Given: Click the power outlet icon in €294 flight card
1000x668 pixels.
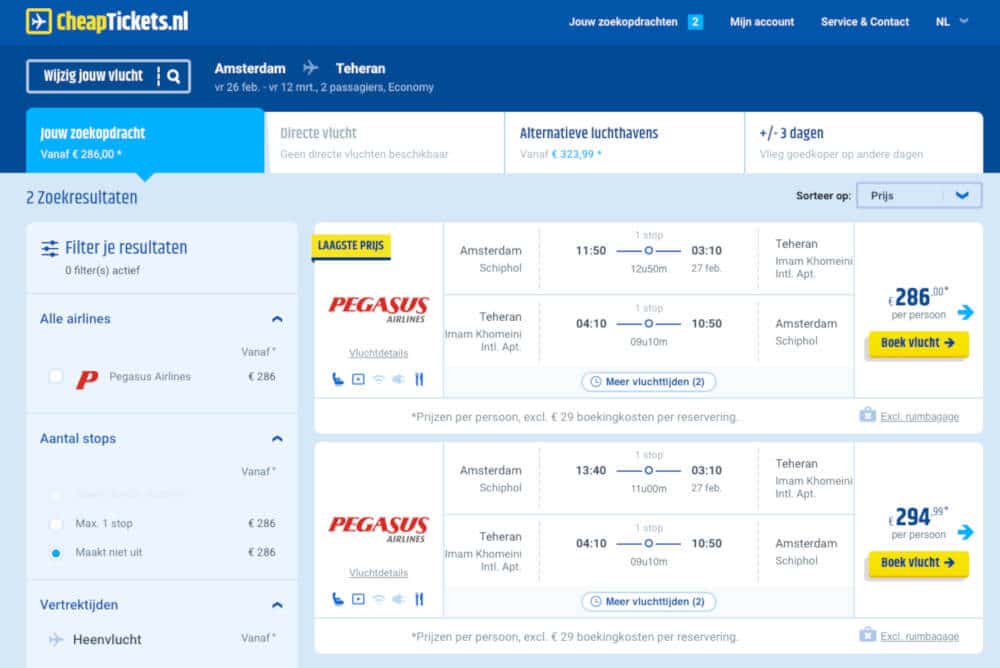Looking at the screenshot, I should point(399,599).
